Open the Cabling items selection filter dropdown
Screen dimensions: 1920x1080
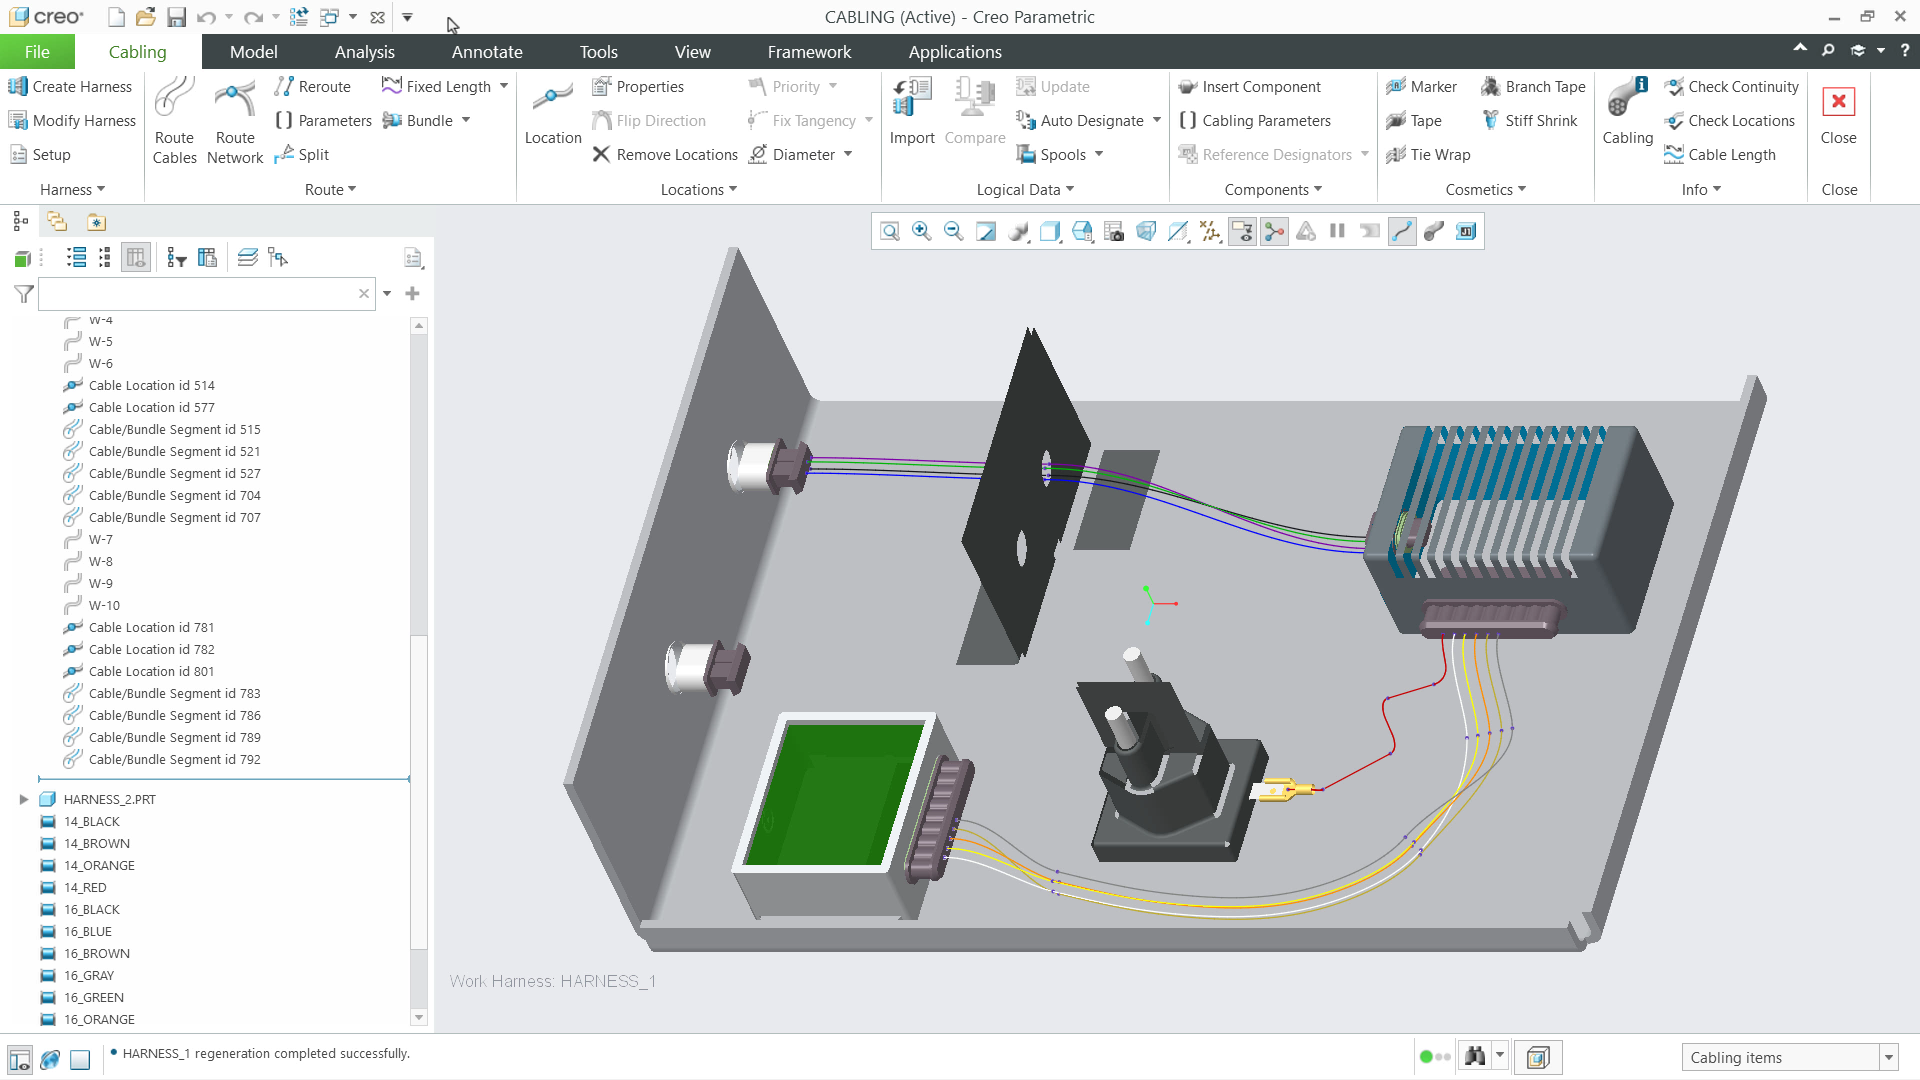pos(1889,1058)
